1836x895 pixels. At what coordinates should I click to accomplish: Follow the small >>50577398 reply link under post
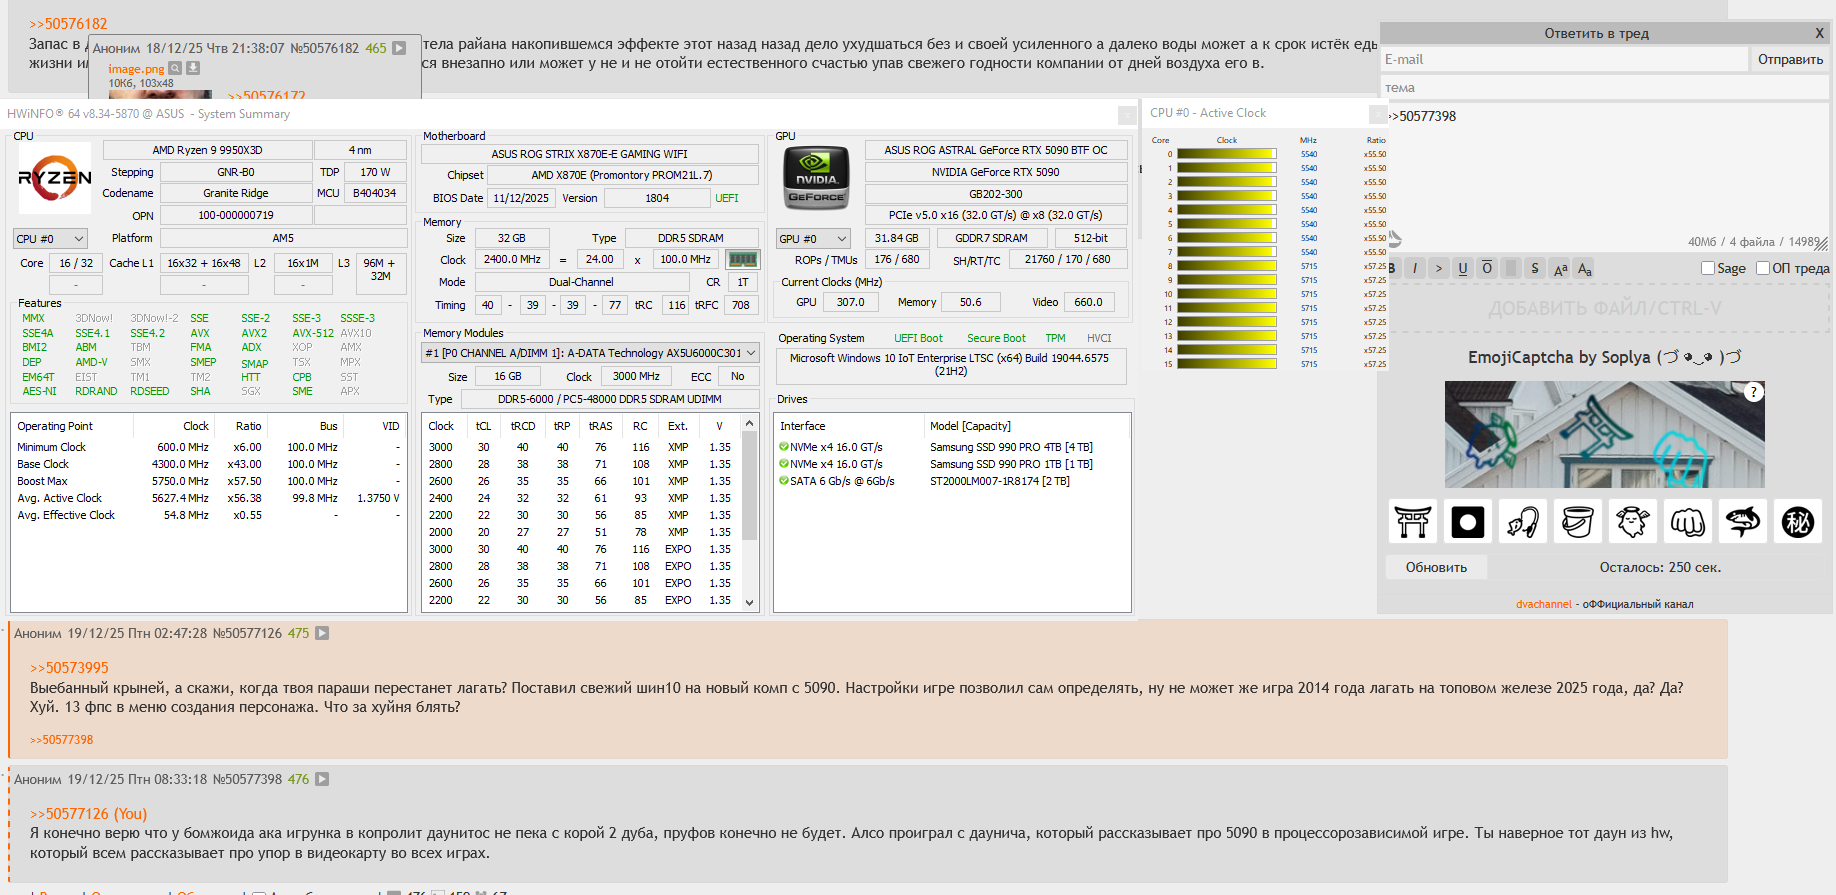click(61, 740)
